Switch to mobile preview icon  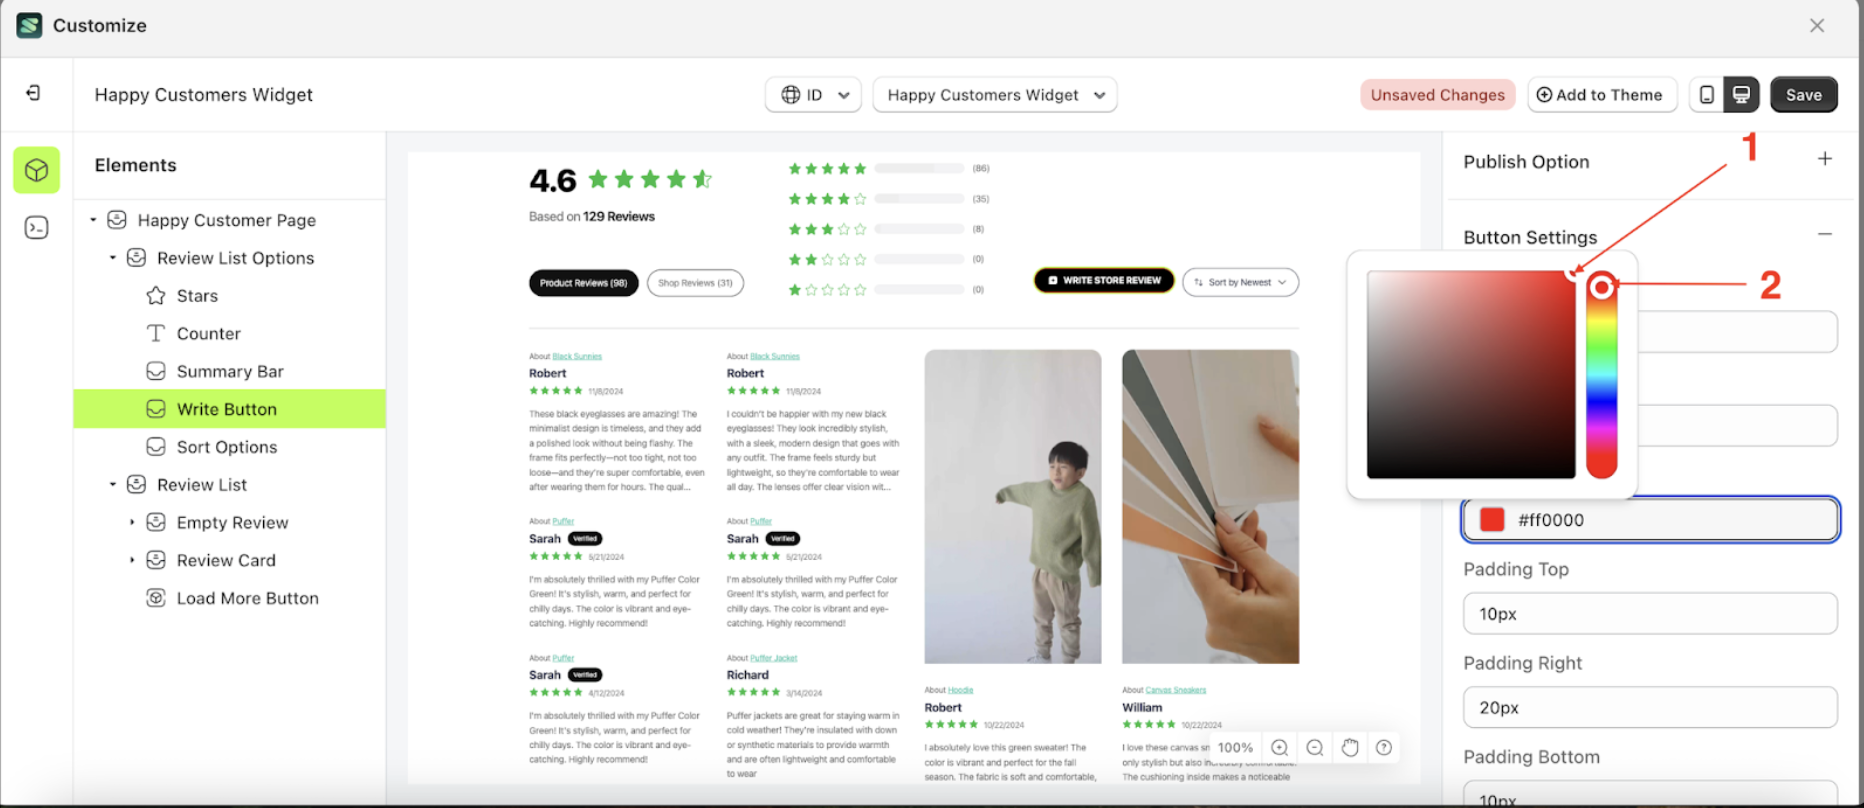(x=1707, y=95)
